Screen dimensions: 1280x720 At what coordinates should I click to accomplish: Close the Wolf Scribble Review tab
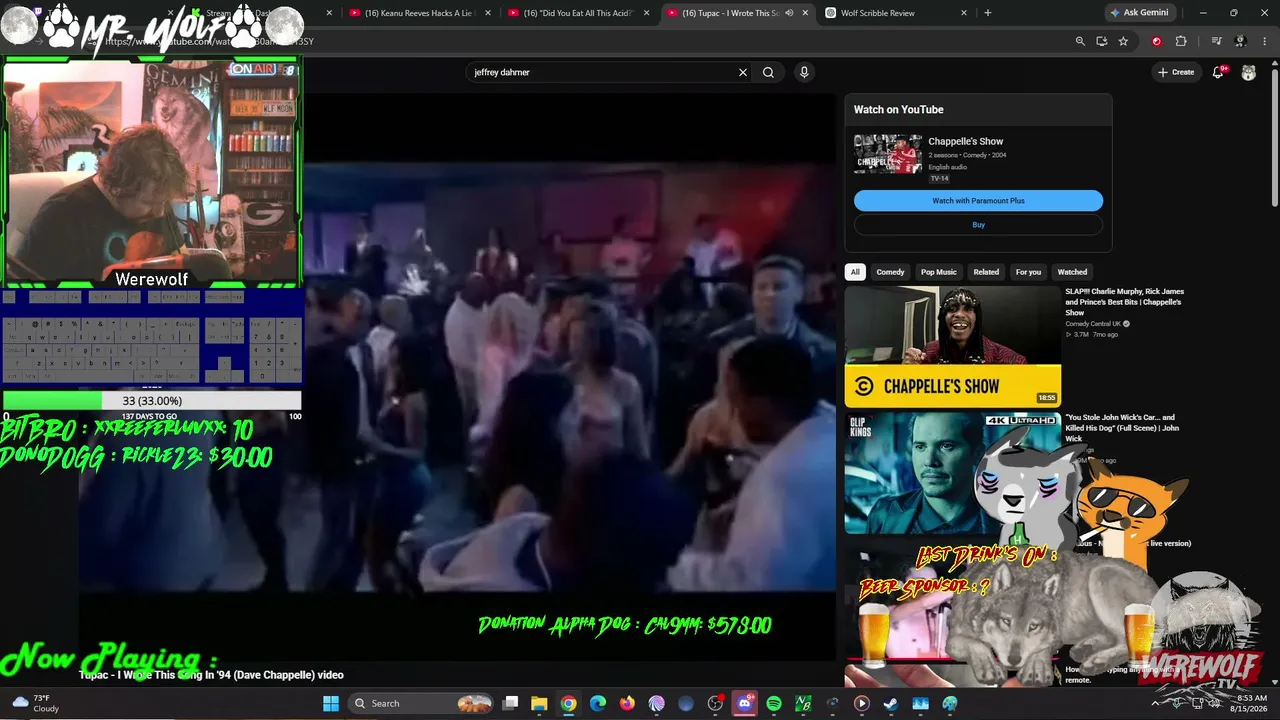[964, 13]
